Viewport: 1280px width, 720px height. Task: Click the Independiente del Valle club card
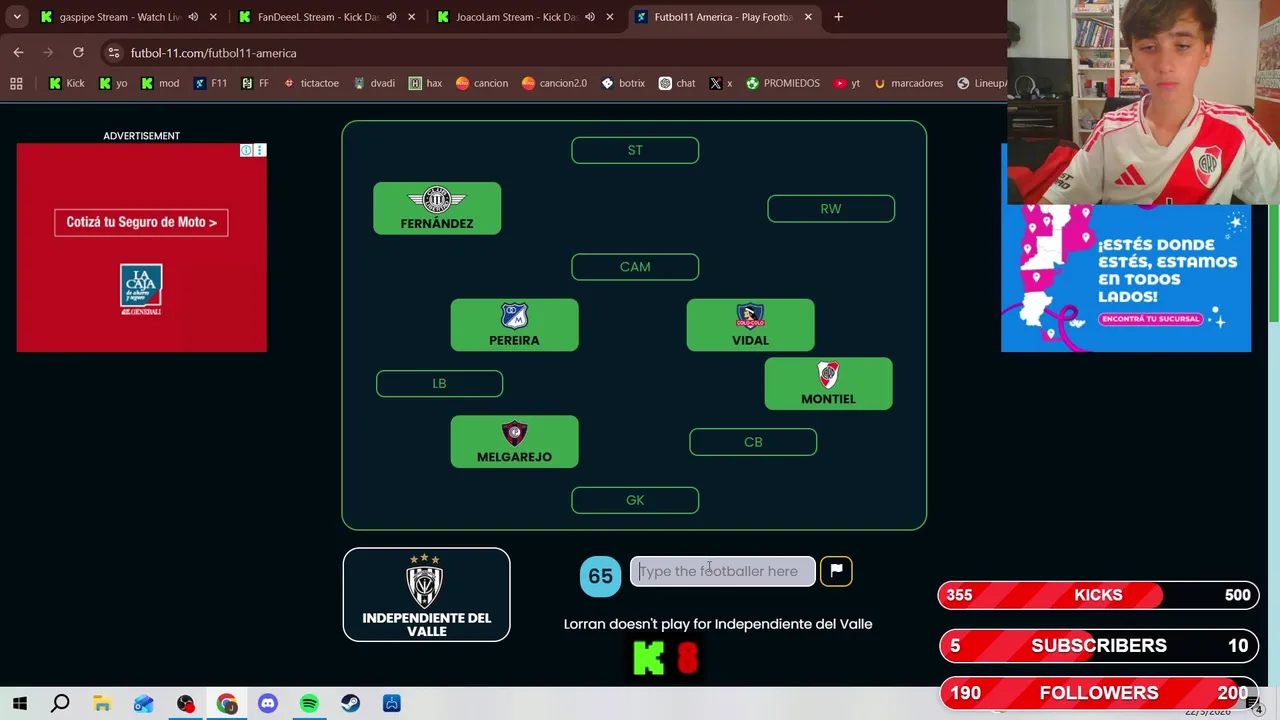click(x=426, y=595)
